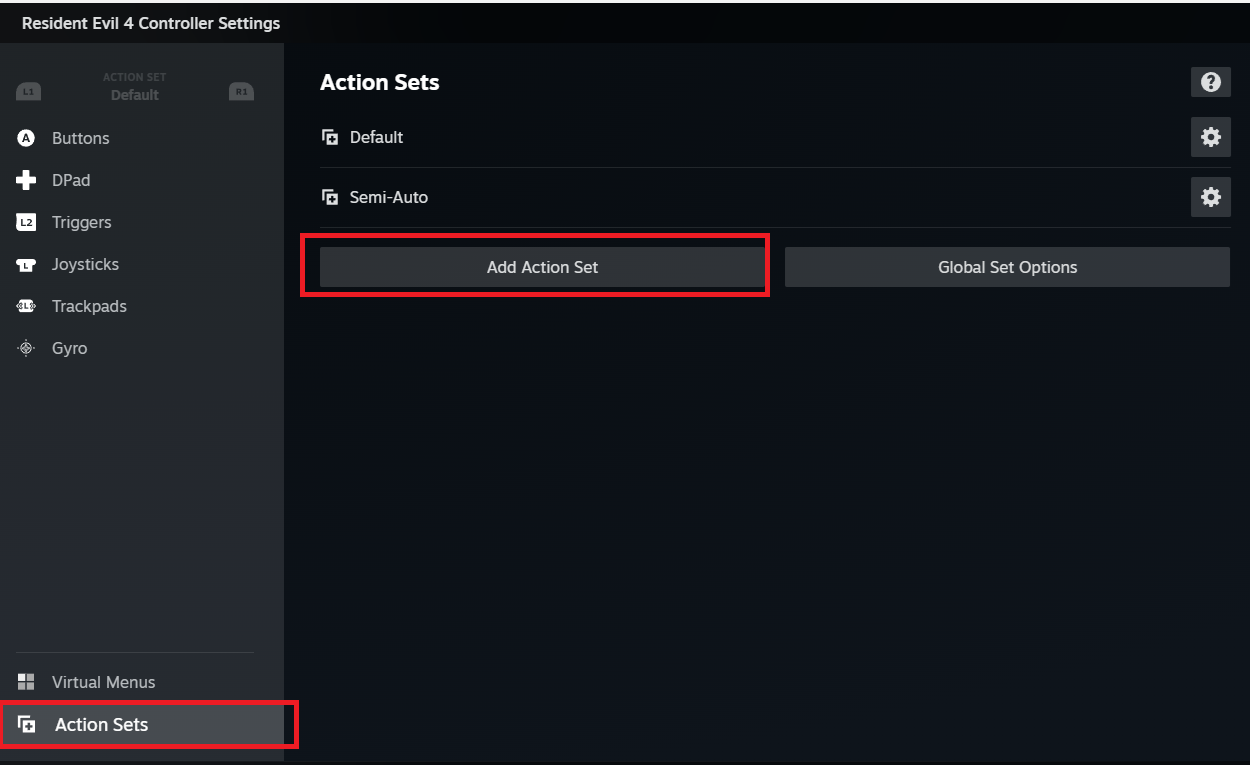This screenshot has width=1250, height=765.
Task: Click the Action Sets heading
Action: tap(380, 82)
